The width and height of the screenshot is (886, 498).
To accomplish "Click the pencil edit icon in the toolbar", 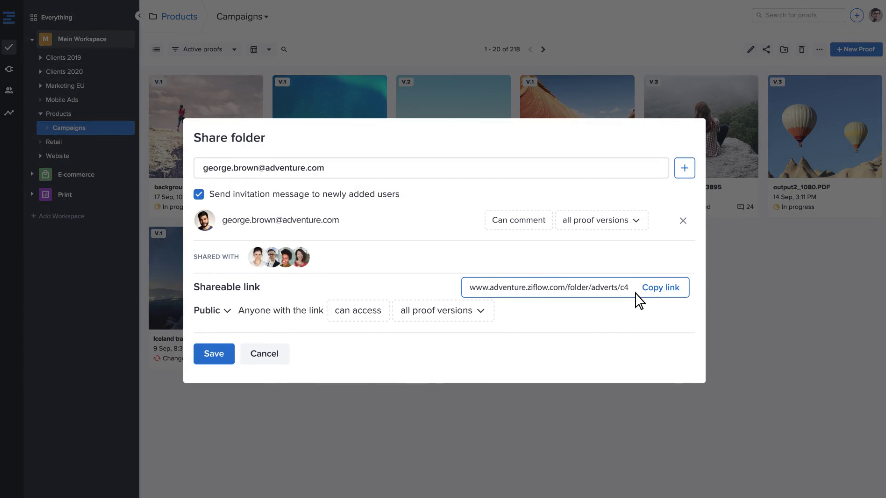I will tap(750, 49).
